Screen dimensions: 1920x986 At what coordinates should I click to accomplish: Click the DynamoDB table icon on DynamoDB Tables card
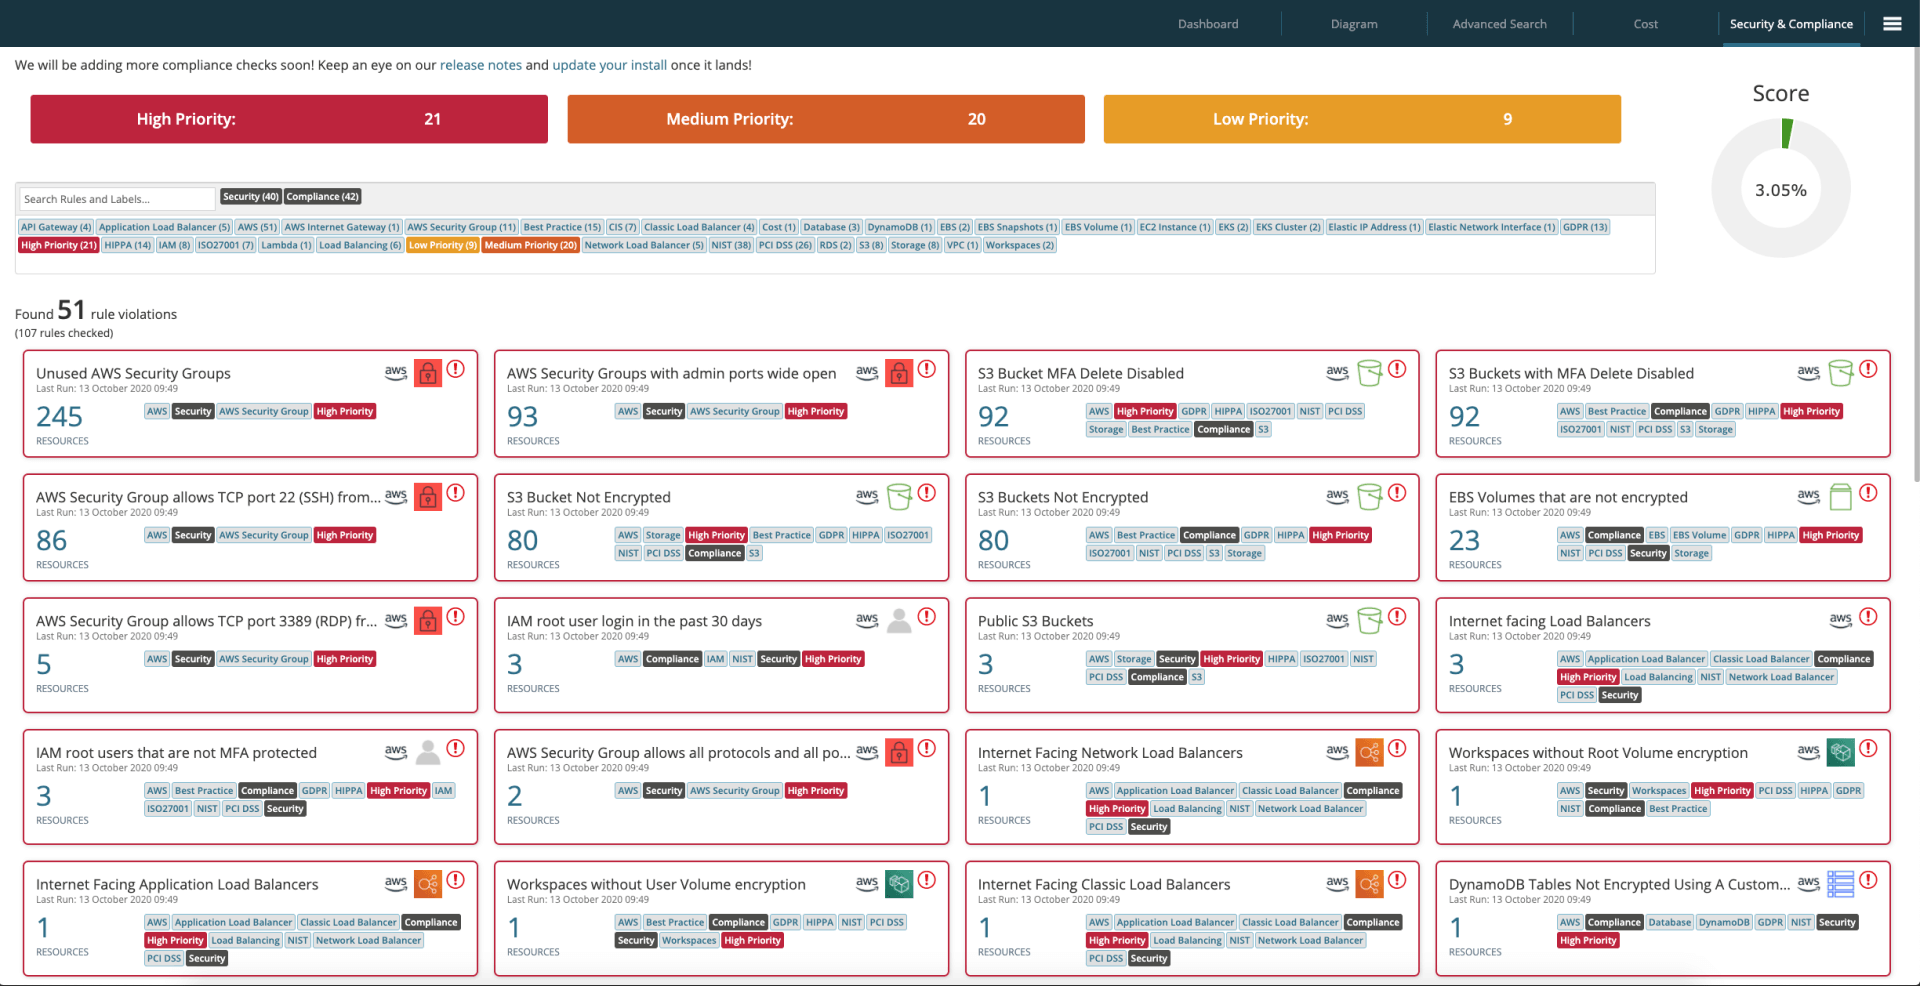[x=1841, y=884]
